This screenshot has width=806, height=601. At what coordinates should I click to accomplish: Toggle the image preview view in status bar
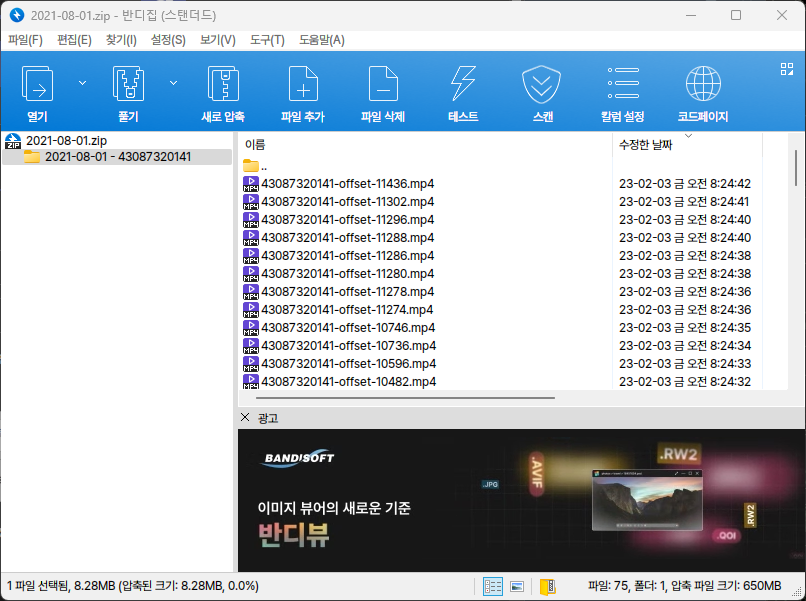point(518,586)
